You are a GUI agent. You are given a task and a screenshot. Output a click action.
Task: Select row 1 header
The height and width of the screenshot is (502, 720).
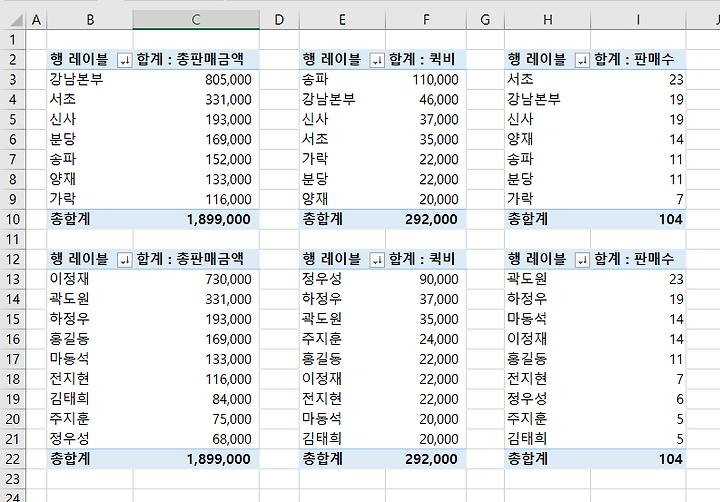pos(13,39)
